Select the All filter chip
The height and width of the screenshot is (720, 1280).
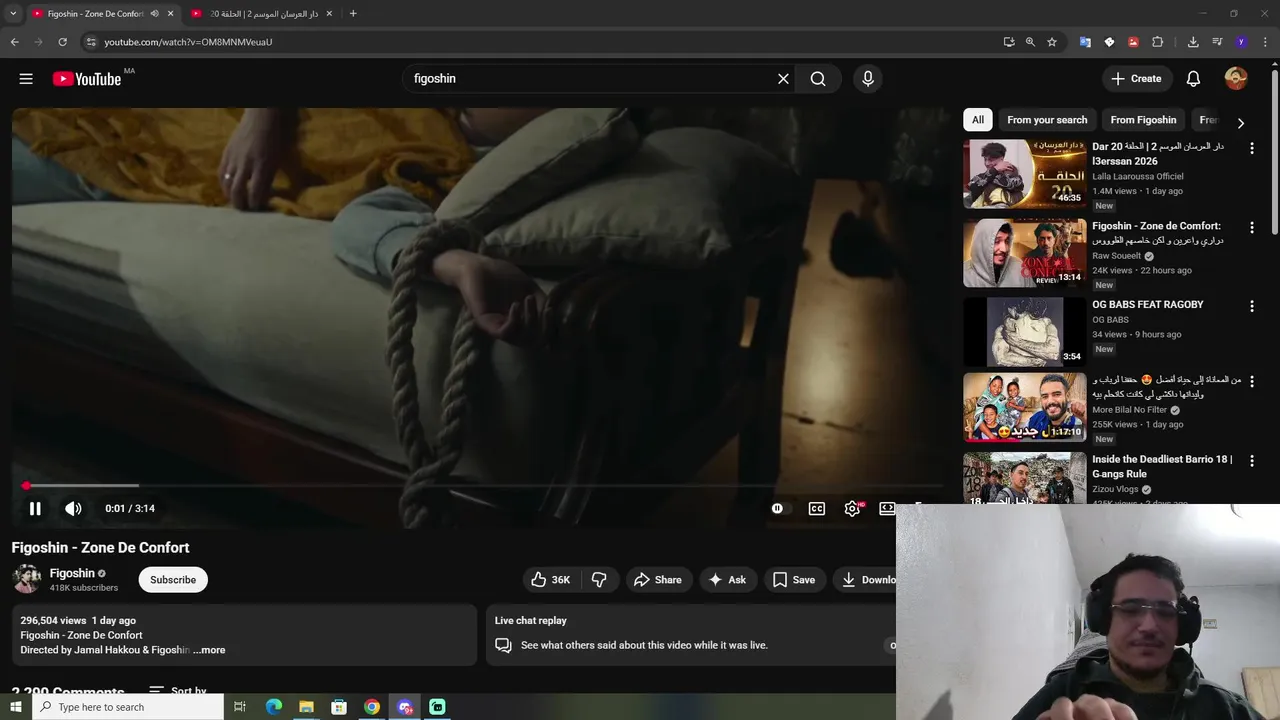pos(978,120)
